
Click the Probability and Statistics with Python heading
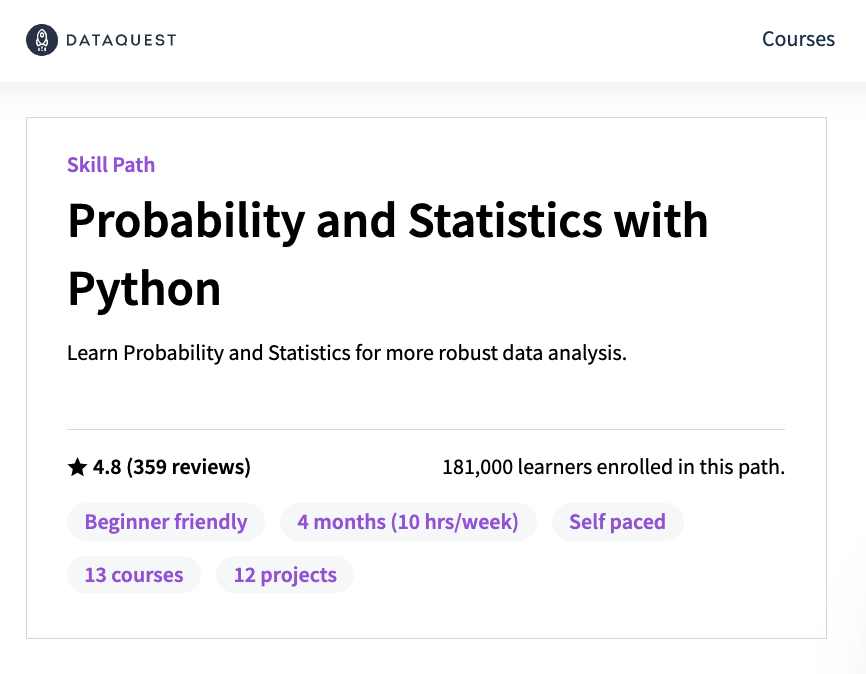click(388, 254)
